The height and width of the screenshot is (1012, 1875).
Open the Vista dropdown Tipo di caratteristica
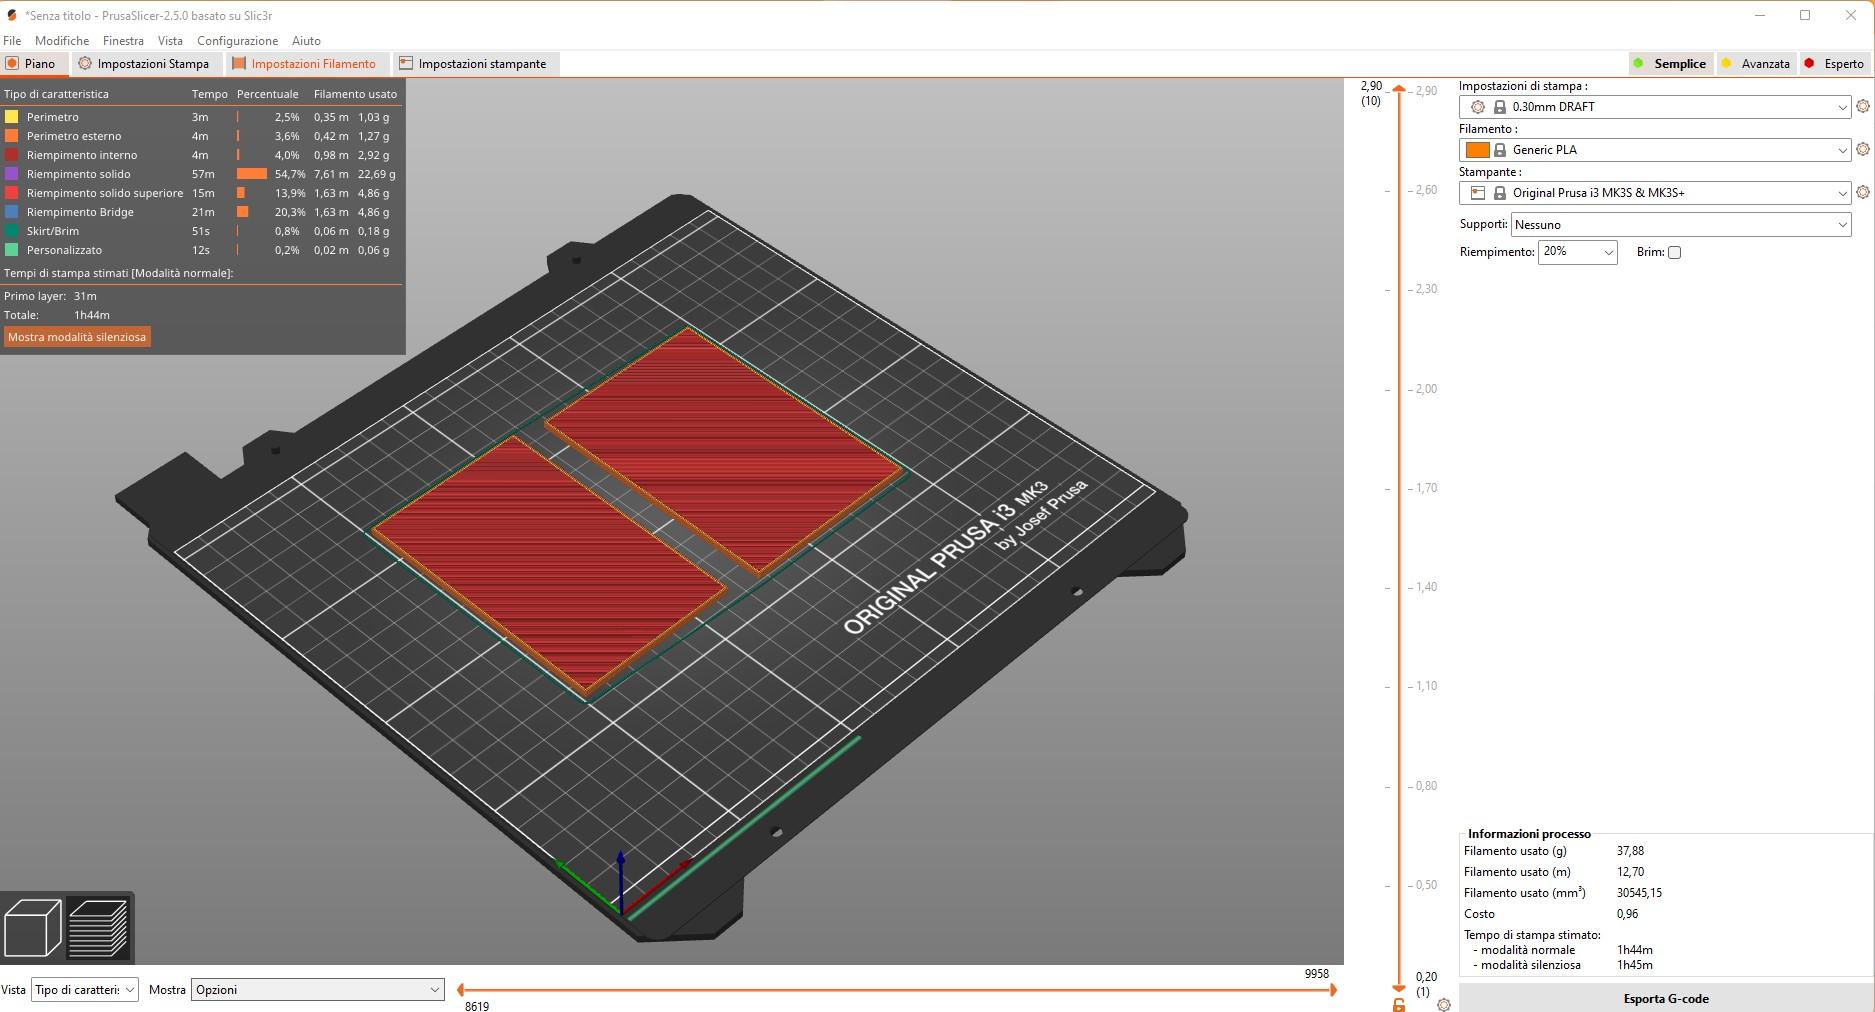(85, 990)
